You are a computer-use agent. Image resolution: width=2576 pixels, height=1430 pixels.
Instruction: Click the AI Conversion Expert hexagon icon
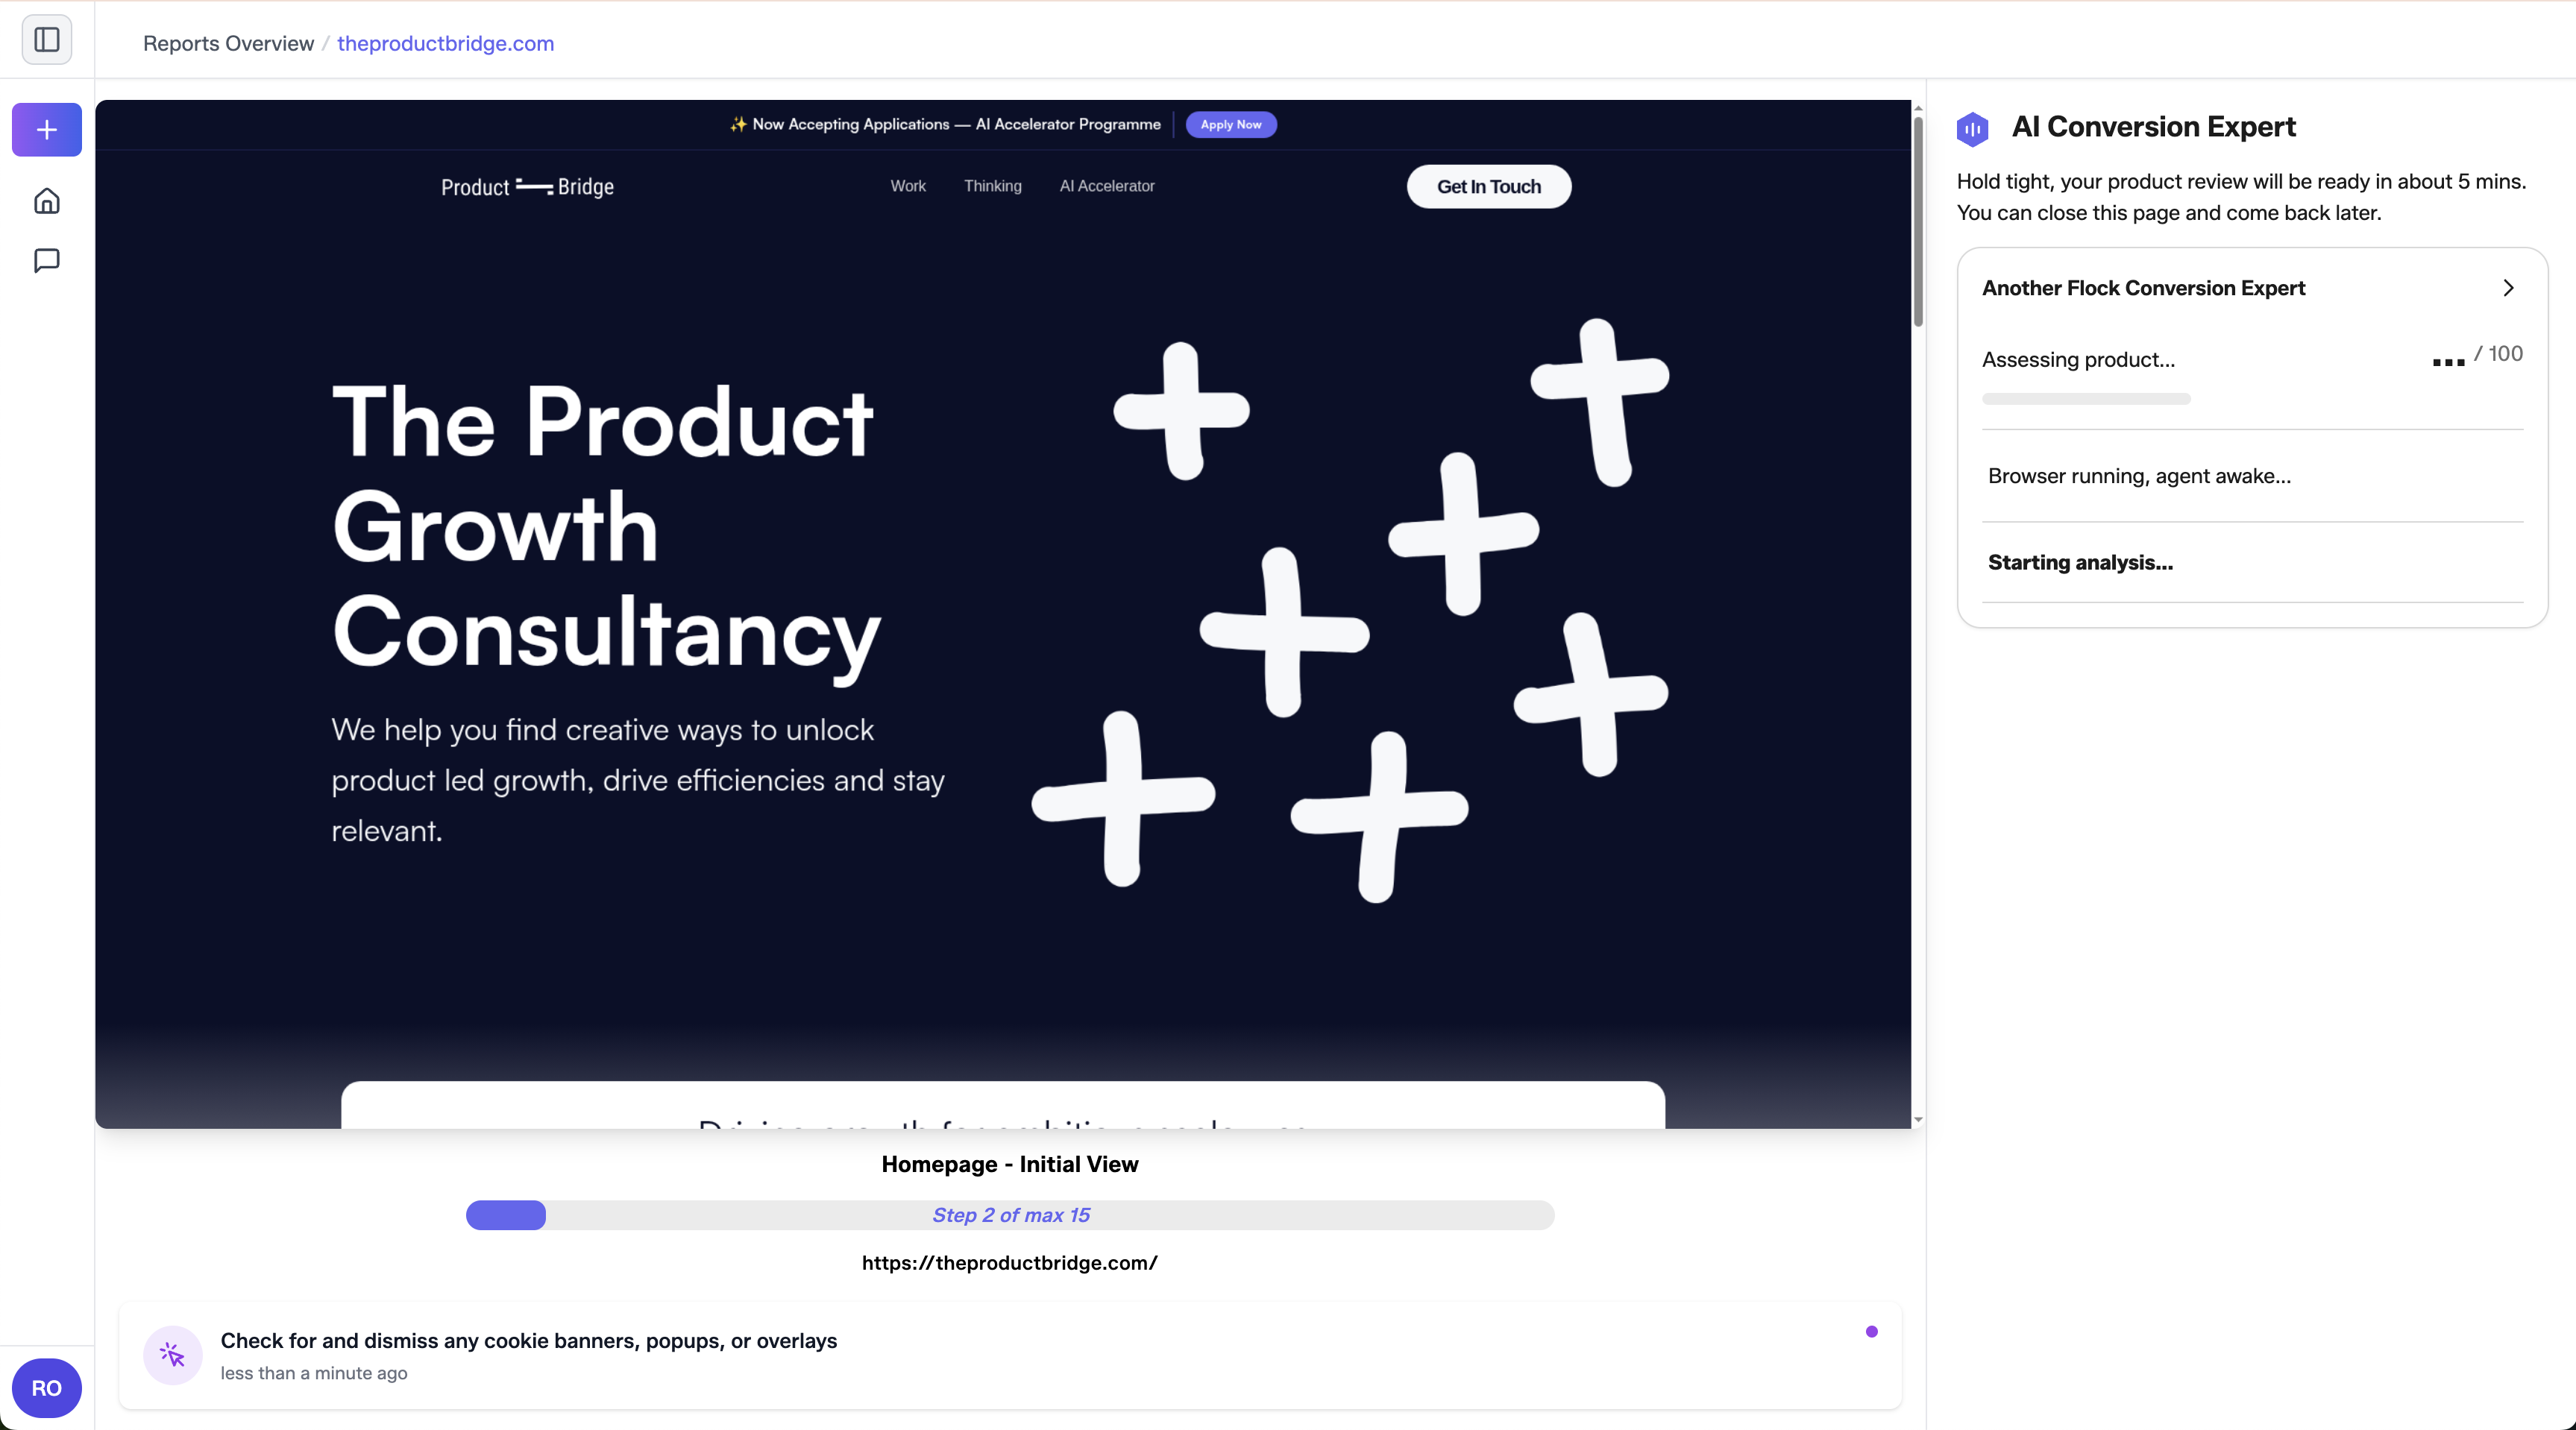[x=1972, y=128]
